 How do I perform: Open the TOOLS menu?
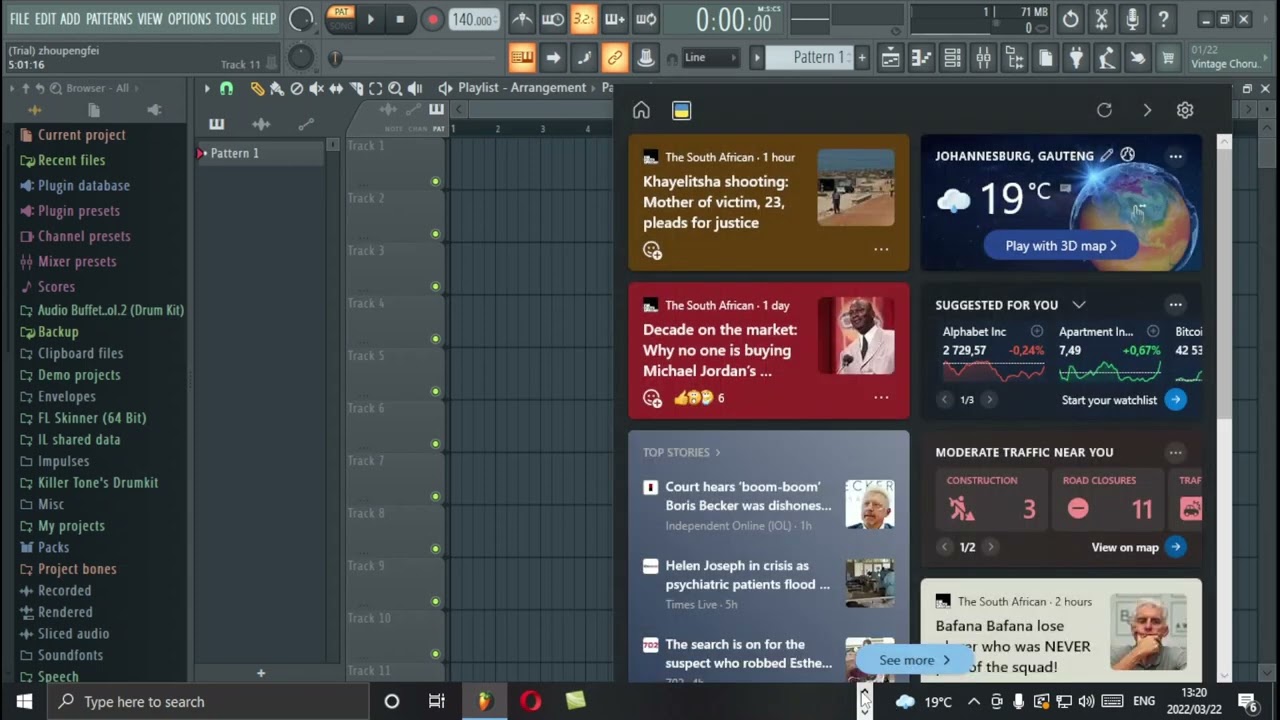click(x=231, y=19)
